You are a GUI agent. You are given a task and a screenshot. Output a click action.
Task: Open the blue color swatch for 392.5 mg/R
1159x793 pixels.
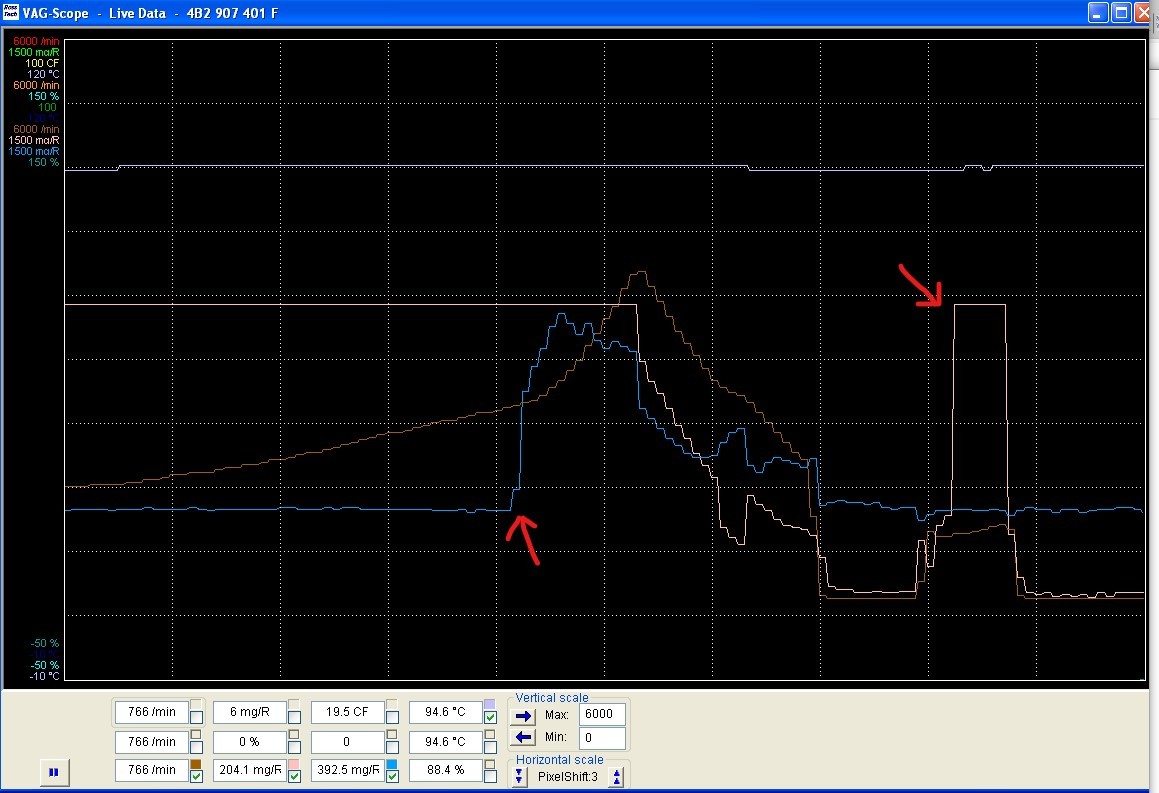(392, 764)
